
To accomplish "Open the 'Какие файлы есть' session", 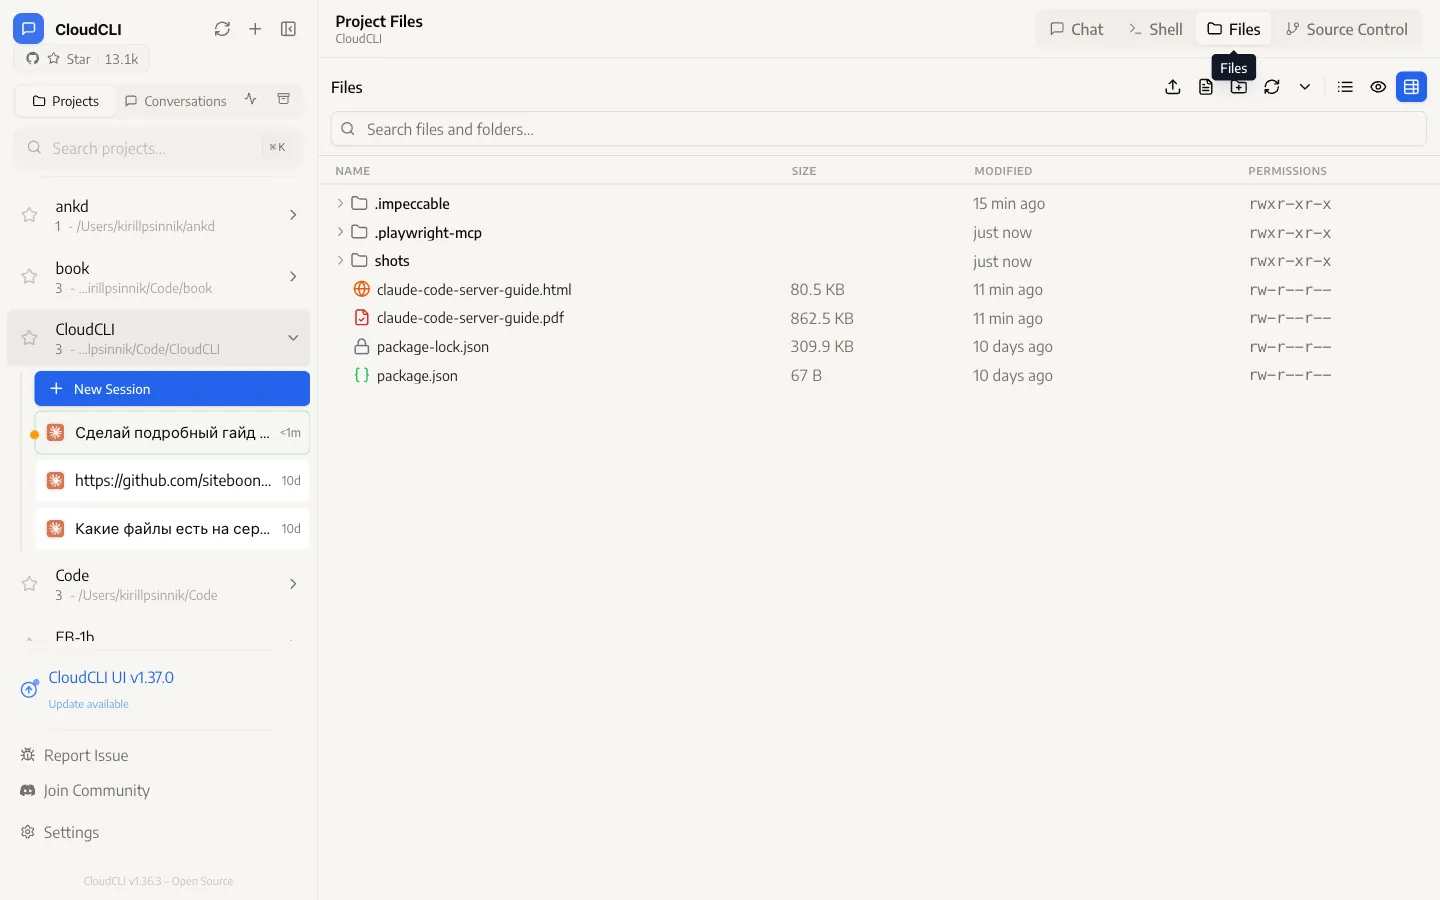I will [172, 529].
